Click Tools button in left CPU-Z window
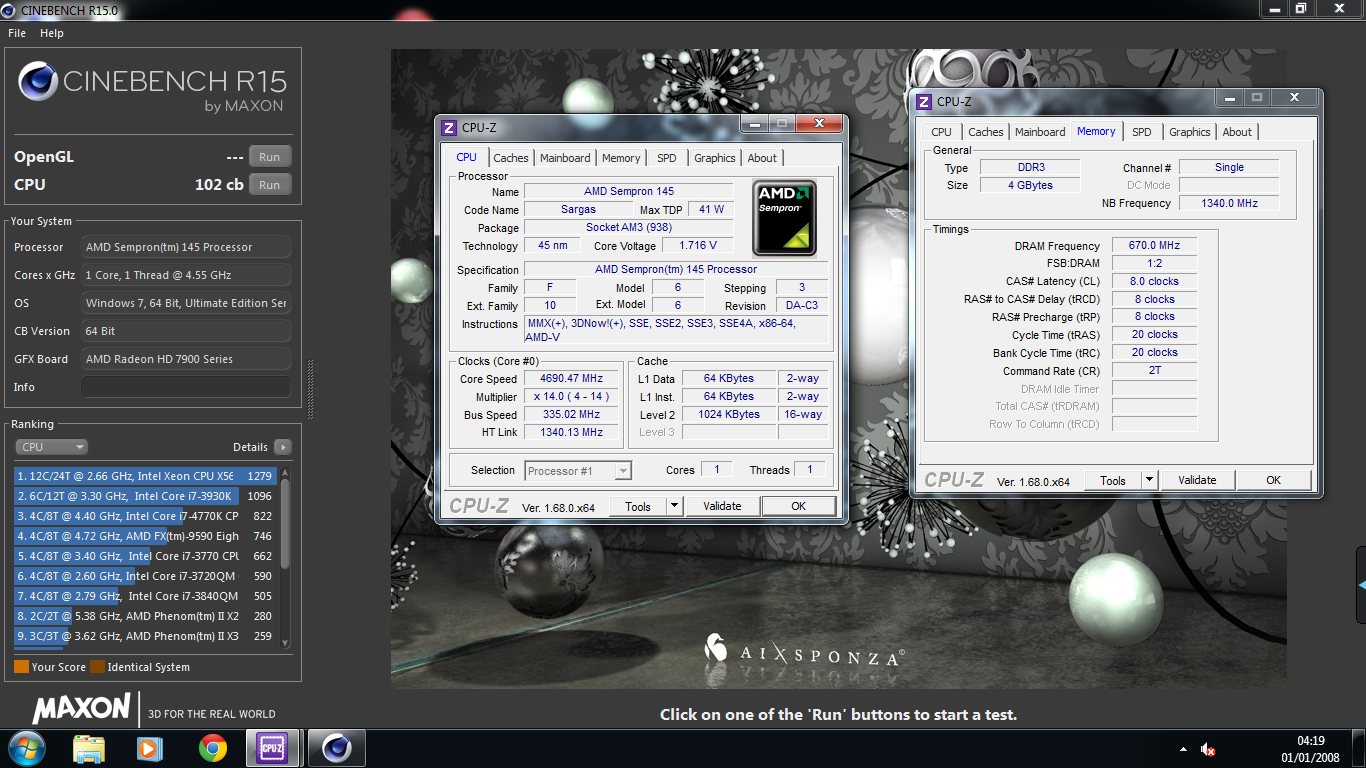Viewport: 1366px width, 768px height. coord(638,506)
